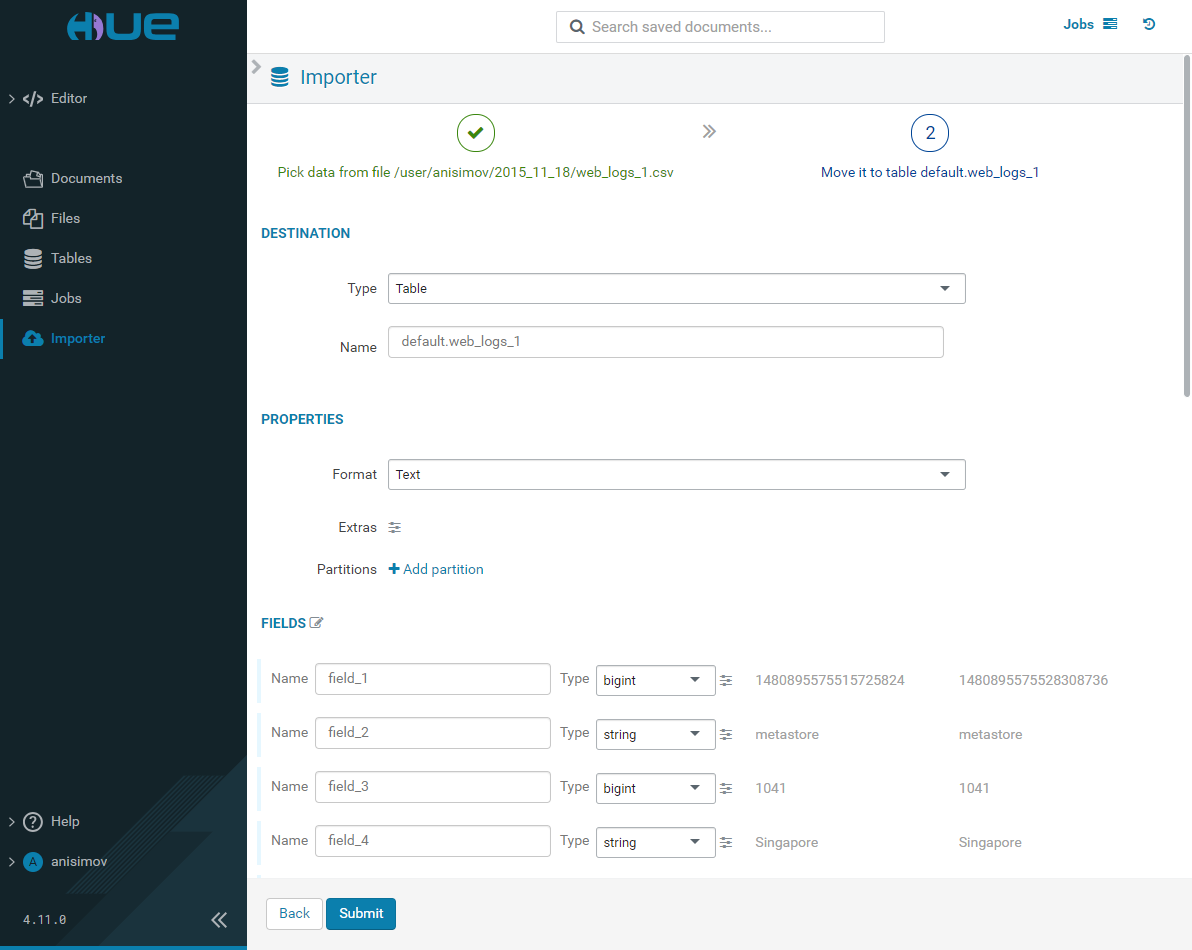Click the first Singapore sample value
Screen dimensions: 1192x950
click(787, 843)
